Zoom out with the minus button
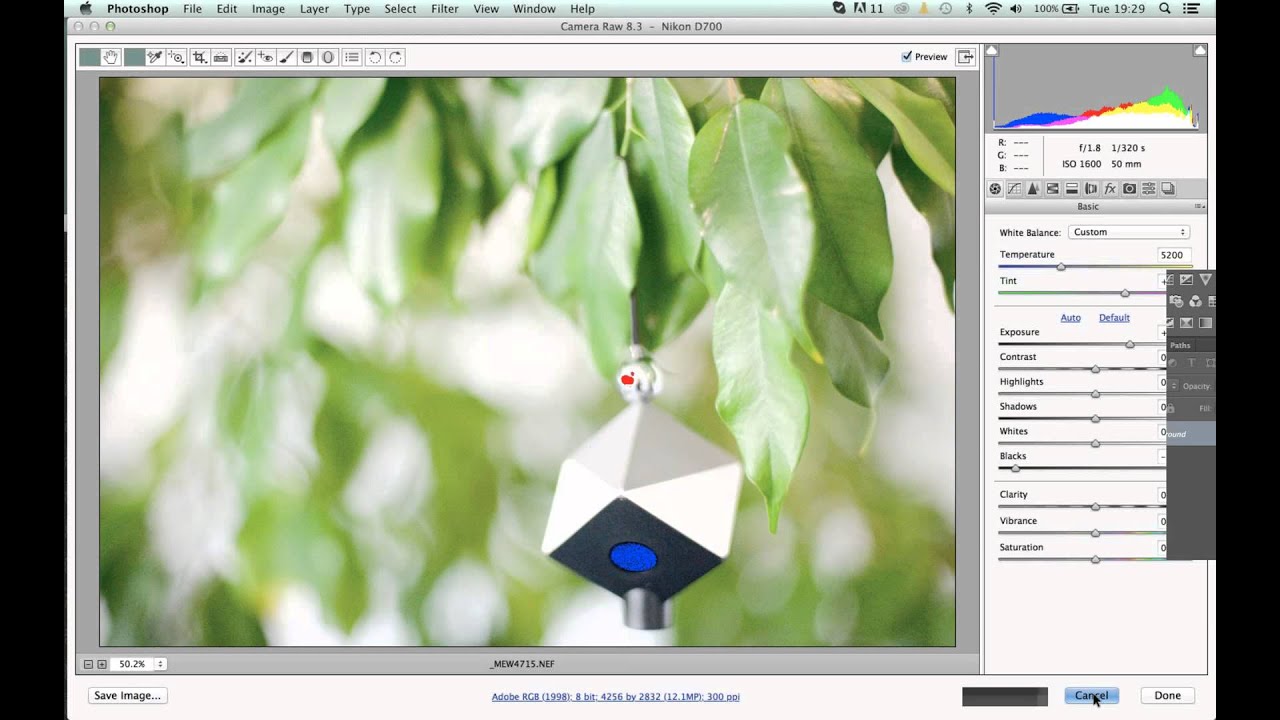 88,664
